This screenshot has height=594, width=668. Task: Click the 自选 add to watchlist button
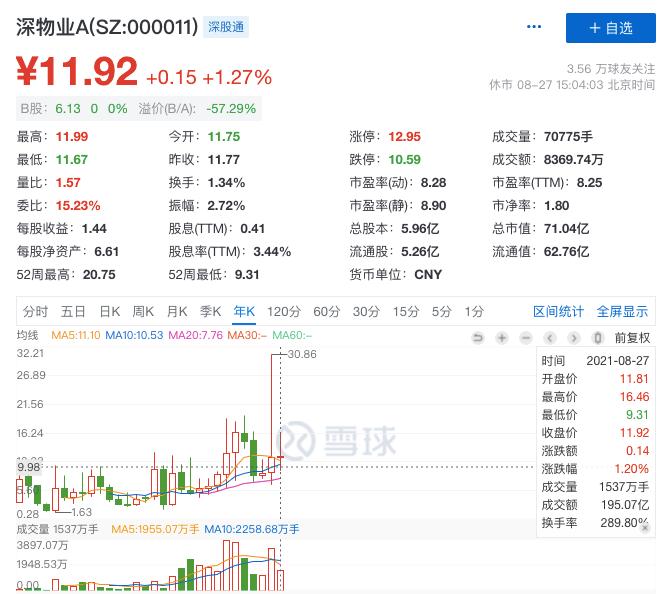610,28
